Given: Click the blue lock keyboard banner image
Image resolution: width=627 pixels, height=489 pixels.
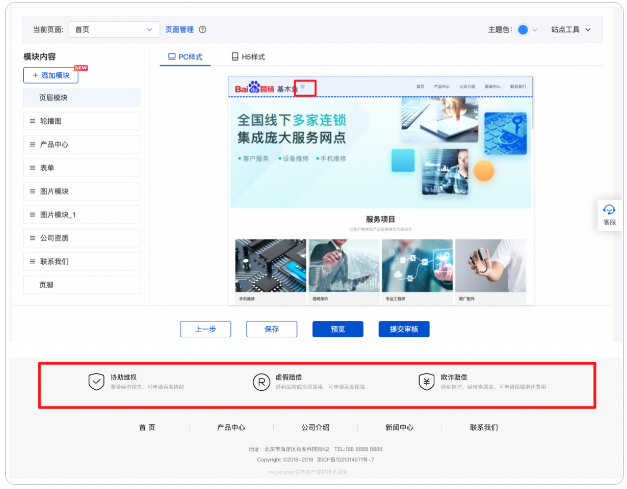Looking at the screenshot, I should point(505,134).
